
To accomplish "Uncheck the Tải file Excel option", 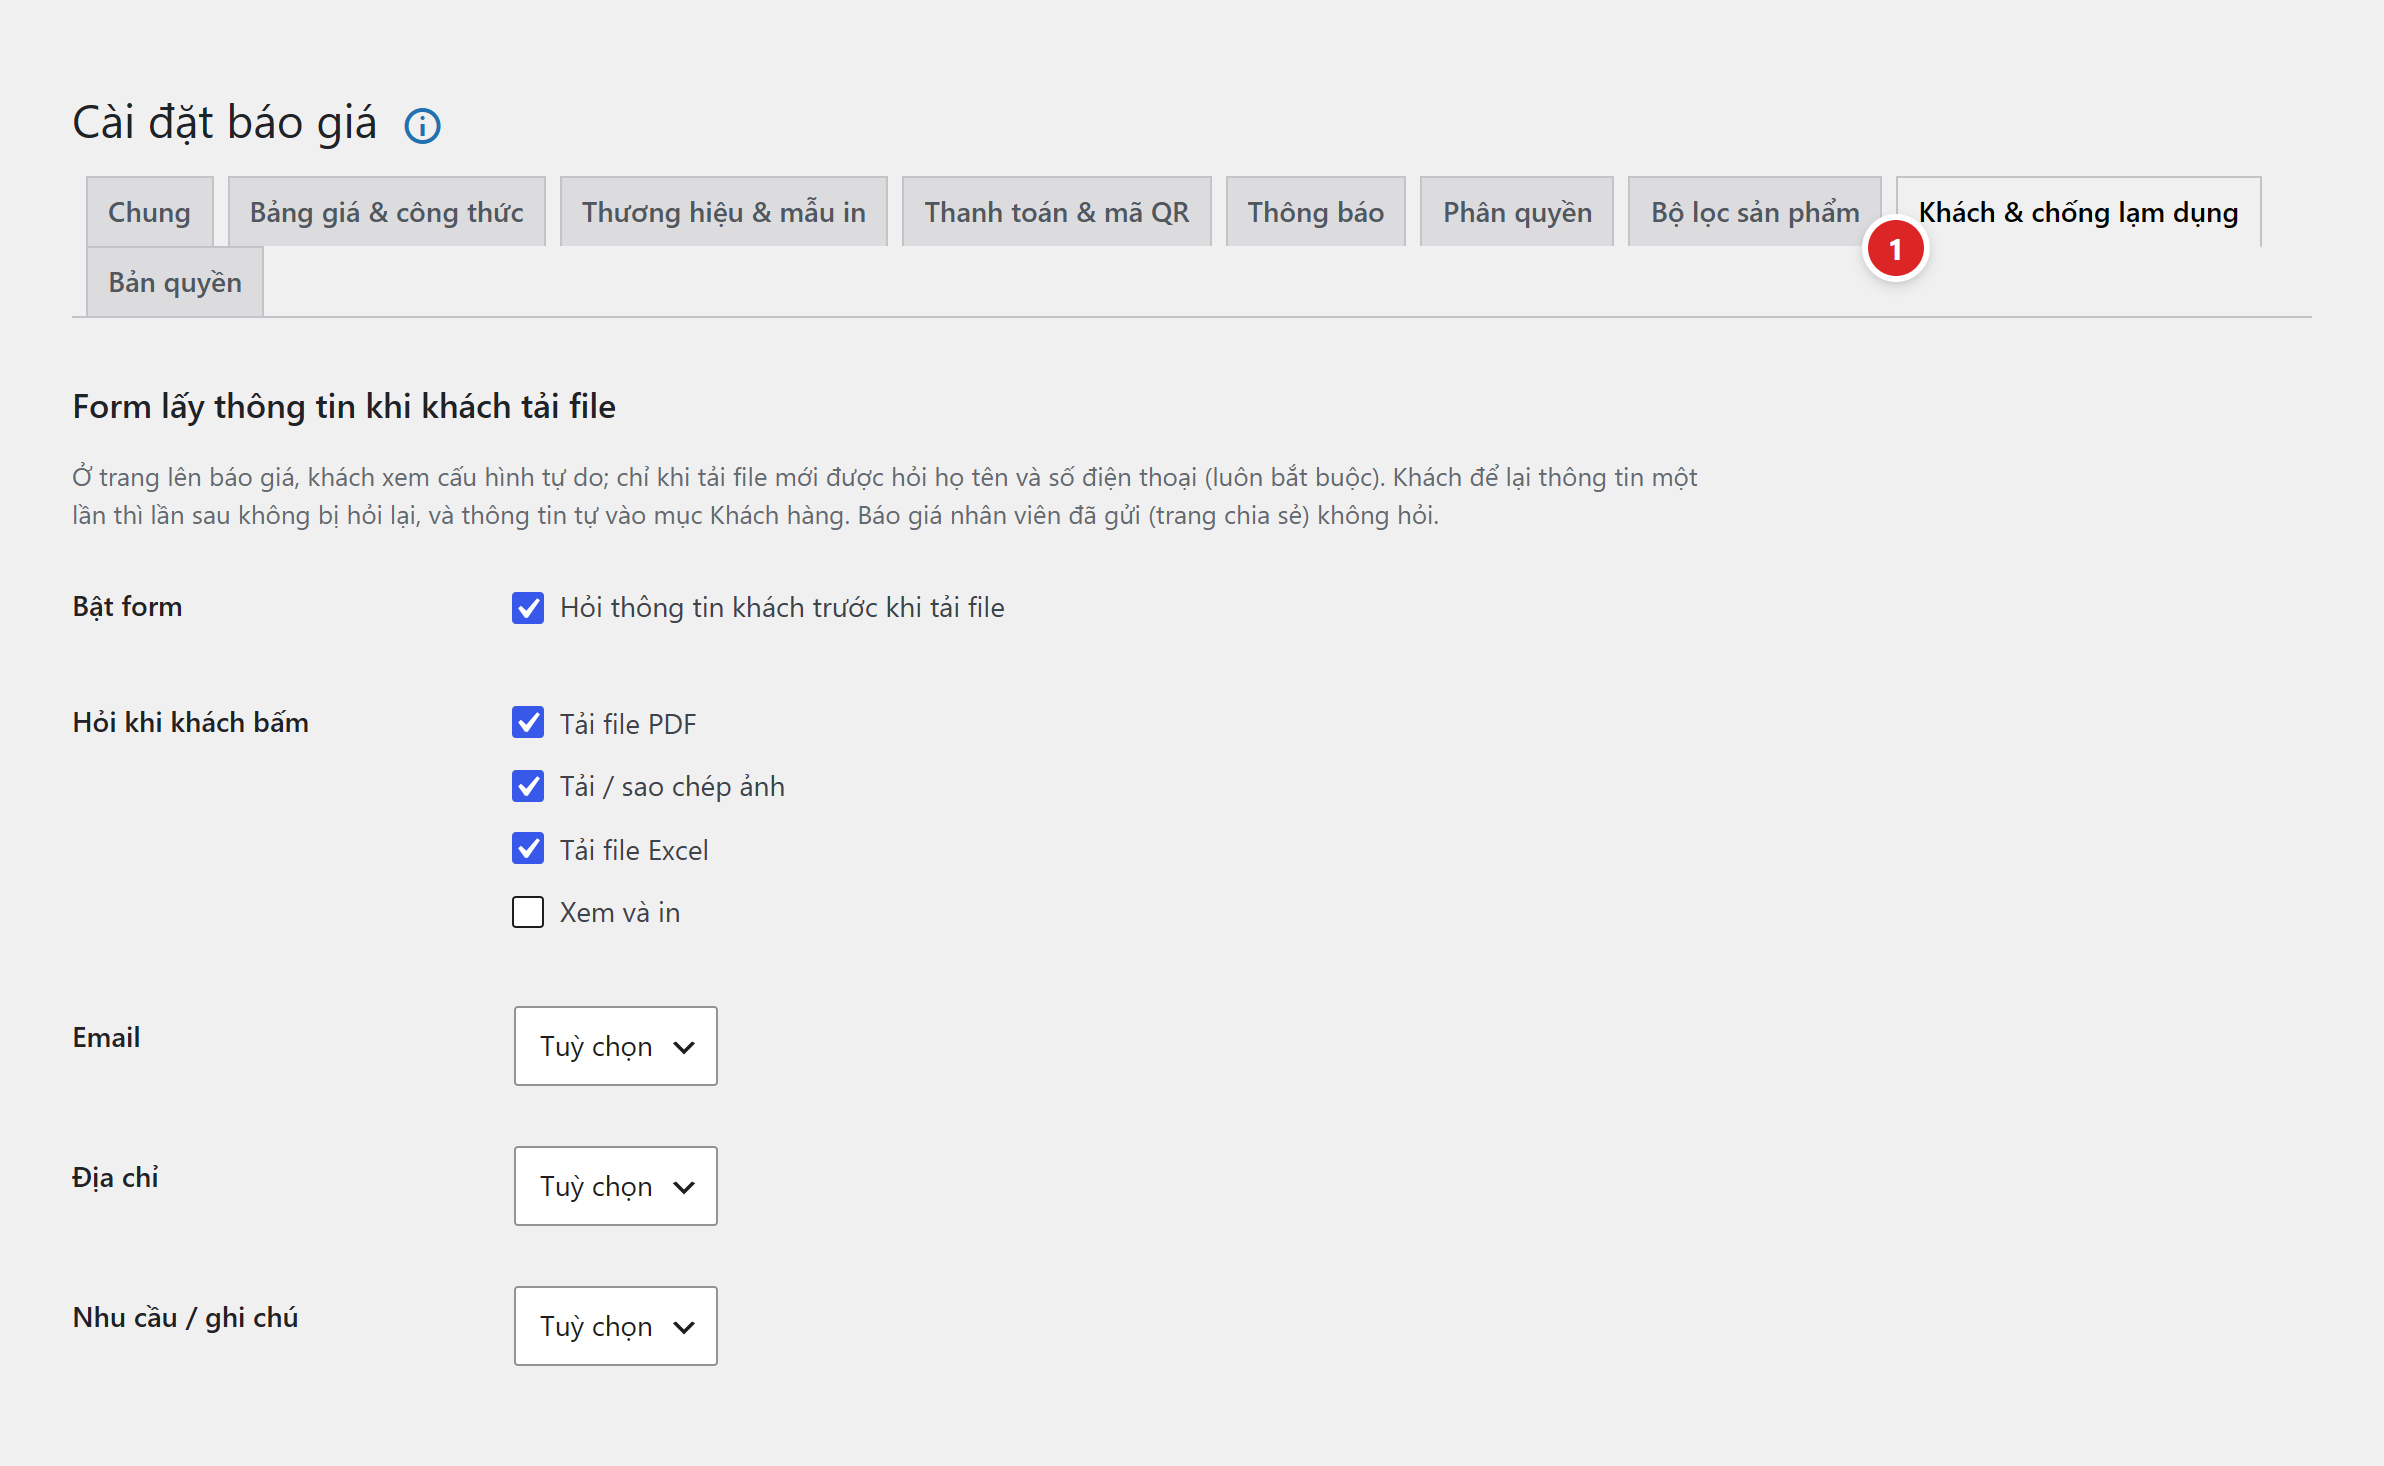I will [x=528, y=849].
